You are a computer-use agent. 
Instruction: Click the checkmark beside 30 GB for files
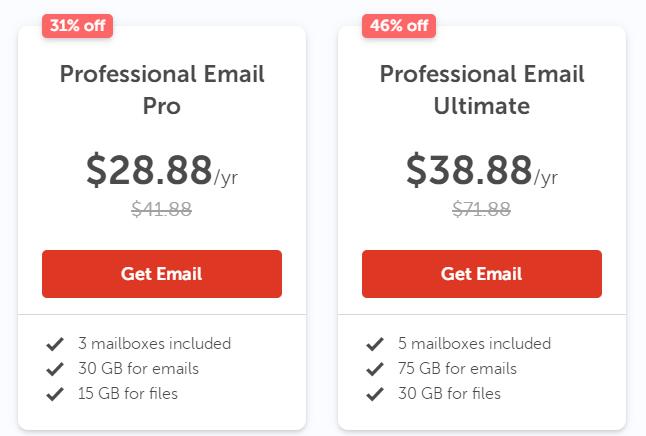tap(375, 394)
